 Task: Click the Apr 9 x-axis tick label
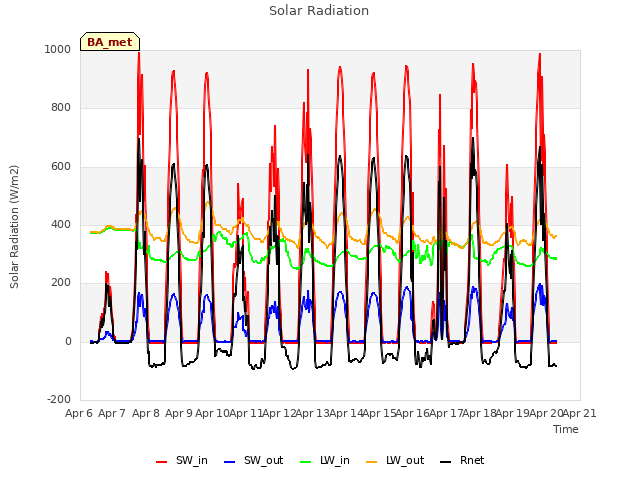pos(179,413)
